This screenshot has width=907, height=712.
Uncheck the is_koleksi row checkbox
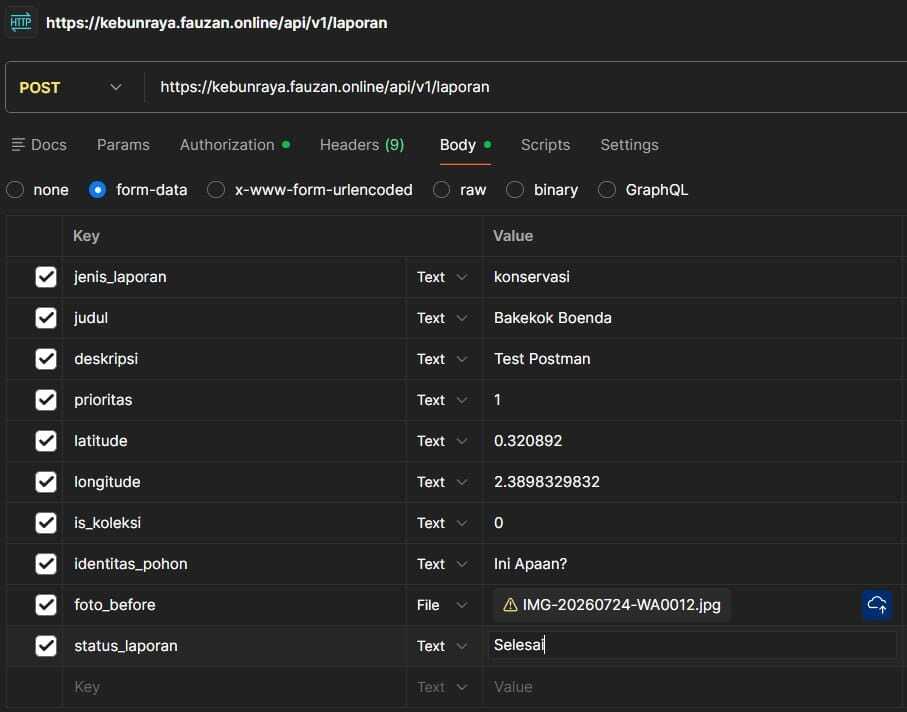[x=46, y=523]
